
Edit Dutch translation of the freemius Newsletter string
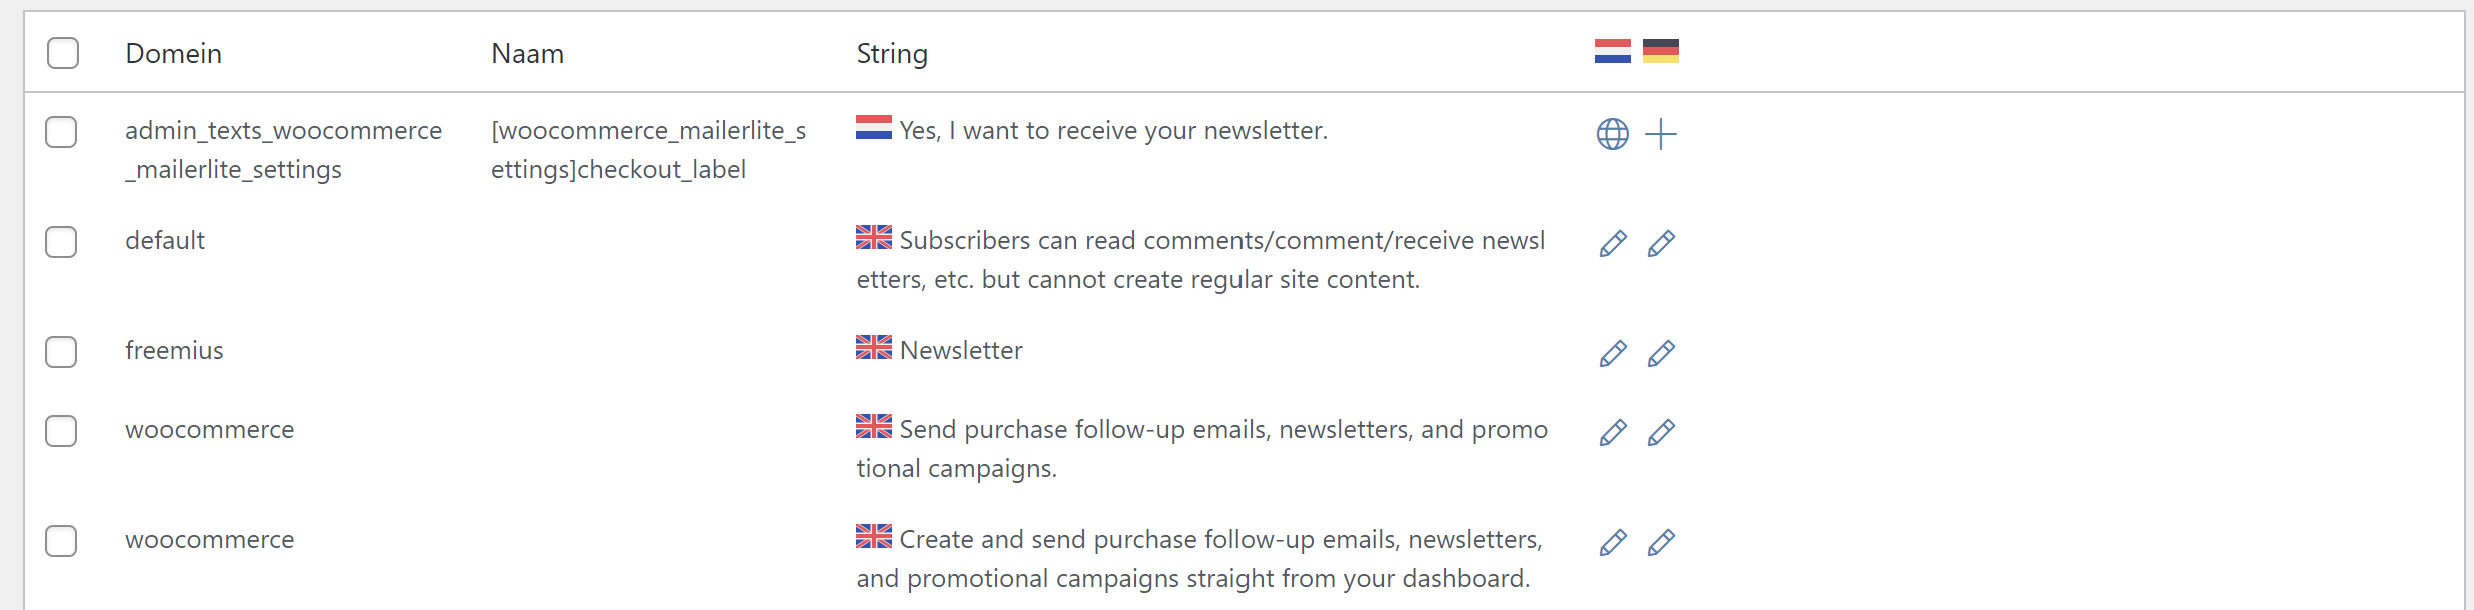tap(1613, 354)
